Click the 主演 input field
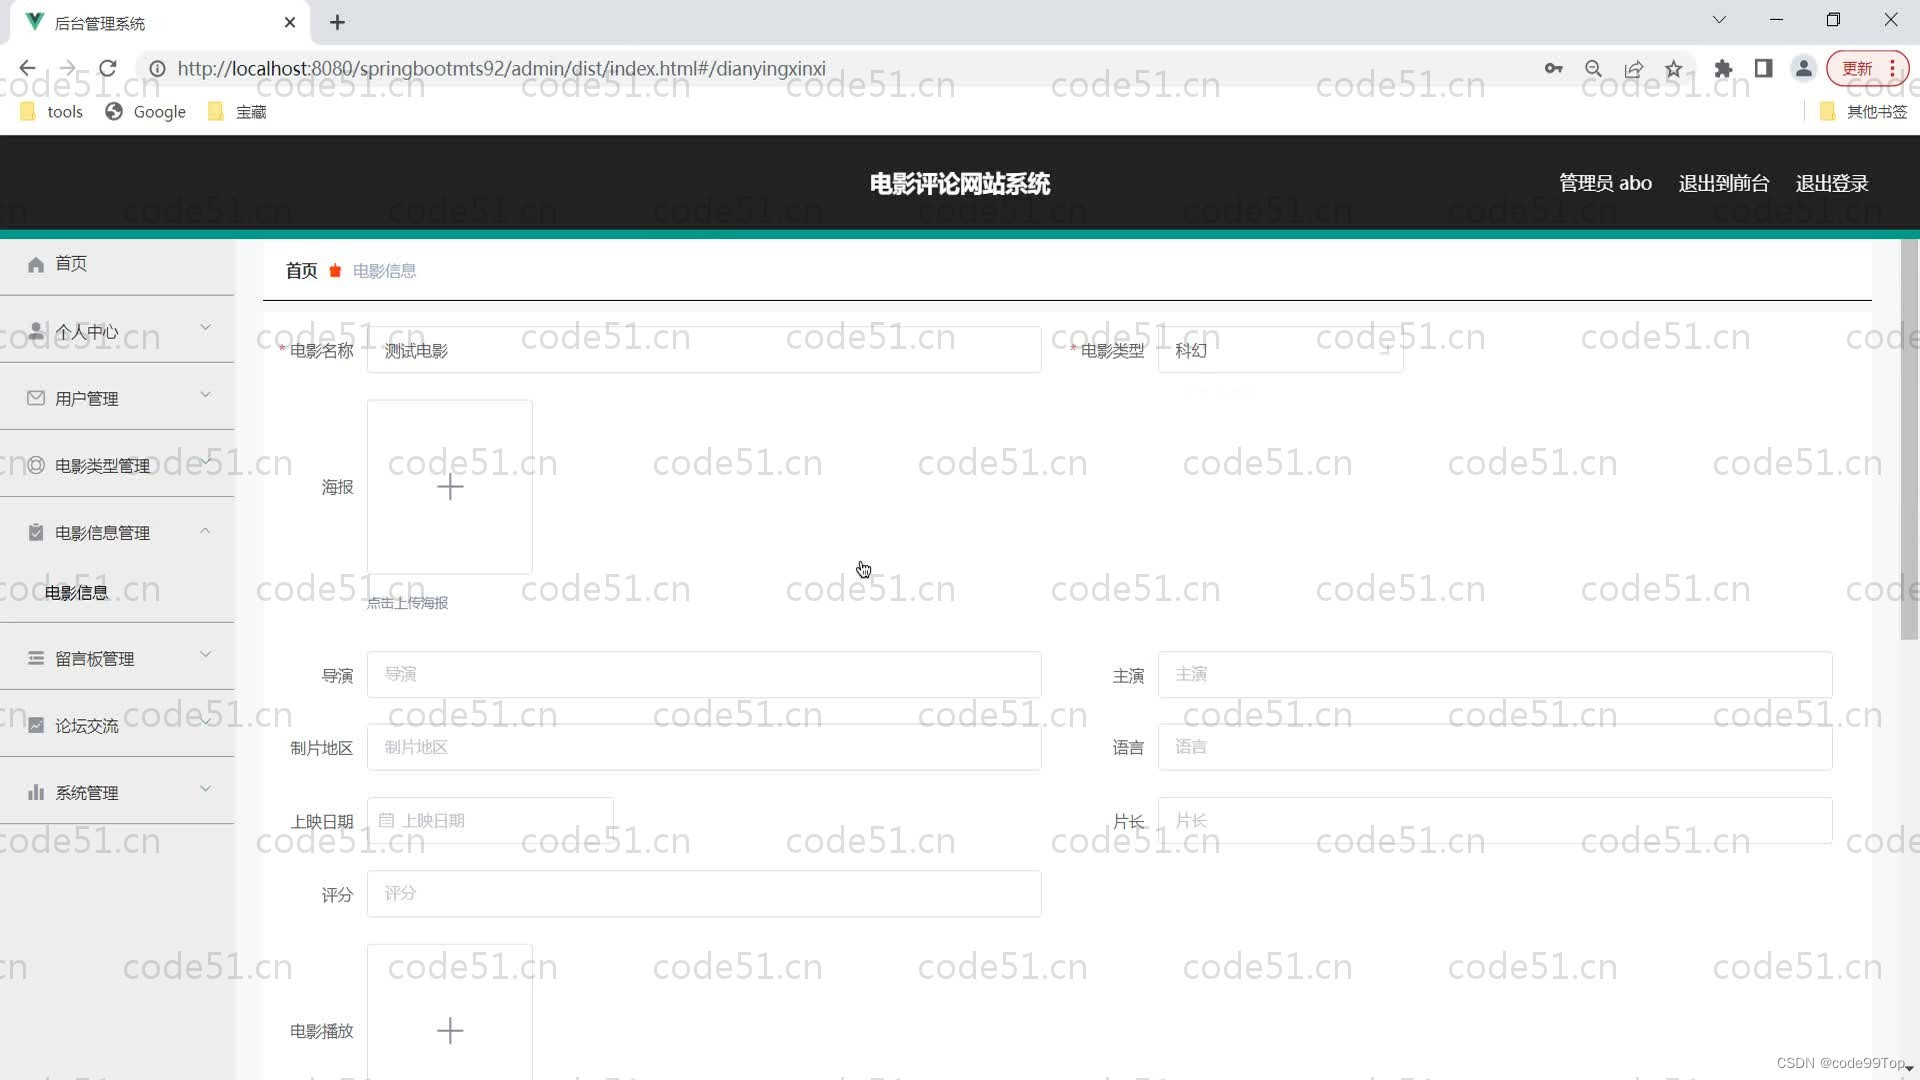 1495,675
